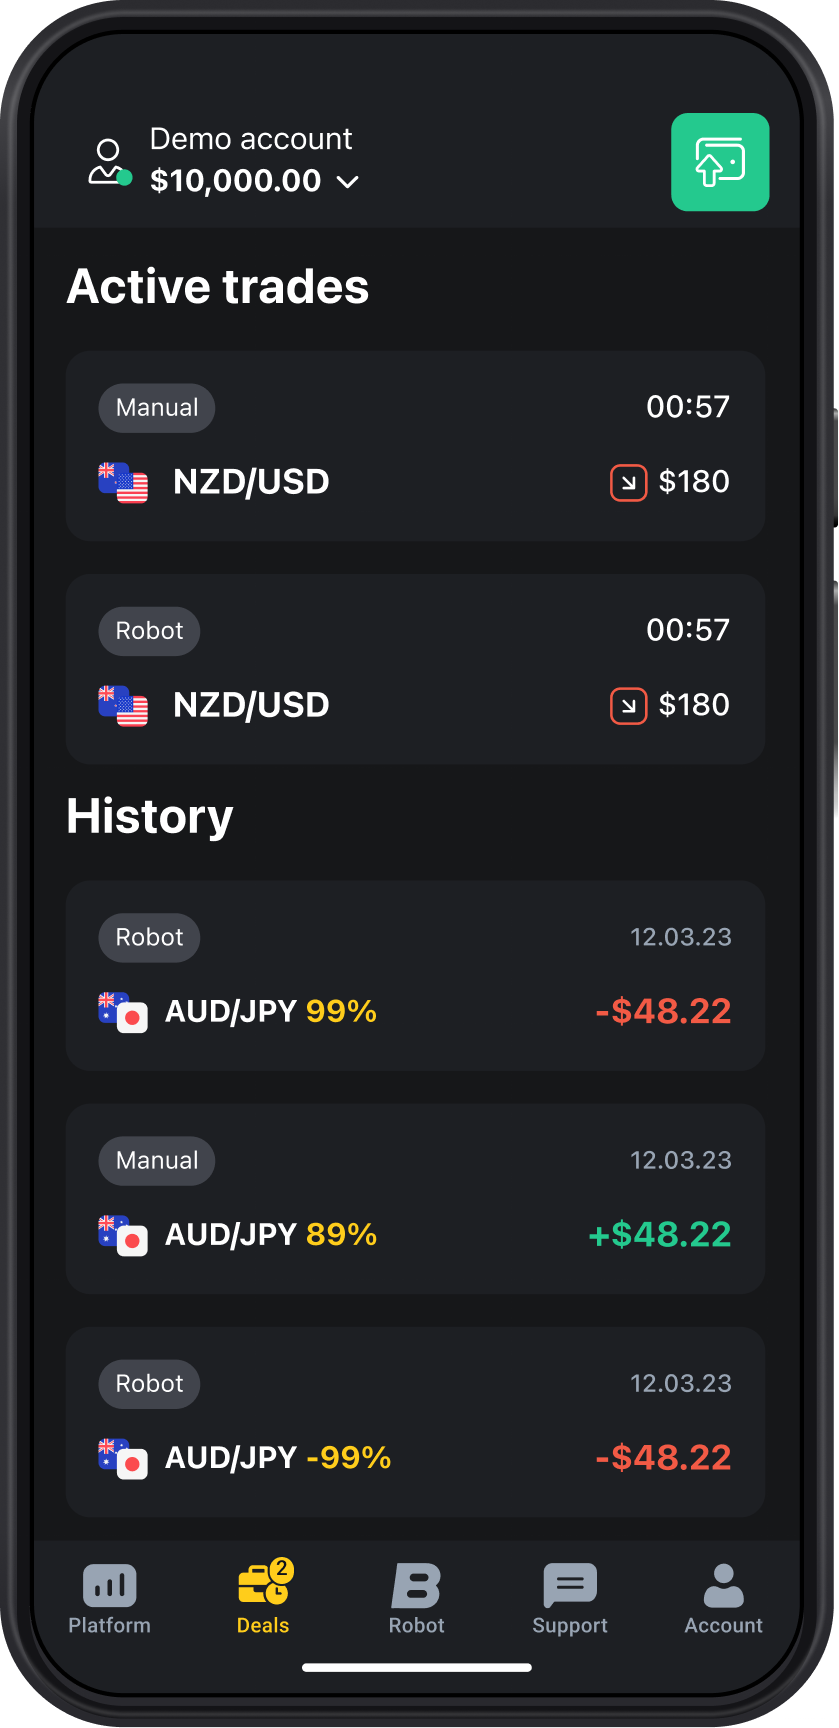Open the Robot NZD/USD active trade card
839x1728 pixels.
[415, 669]
